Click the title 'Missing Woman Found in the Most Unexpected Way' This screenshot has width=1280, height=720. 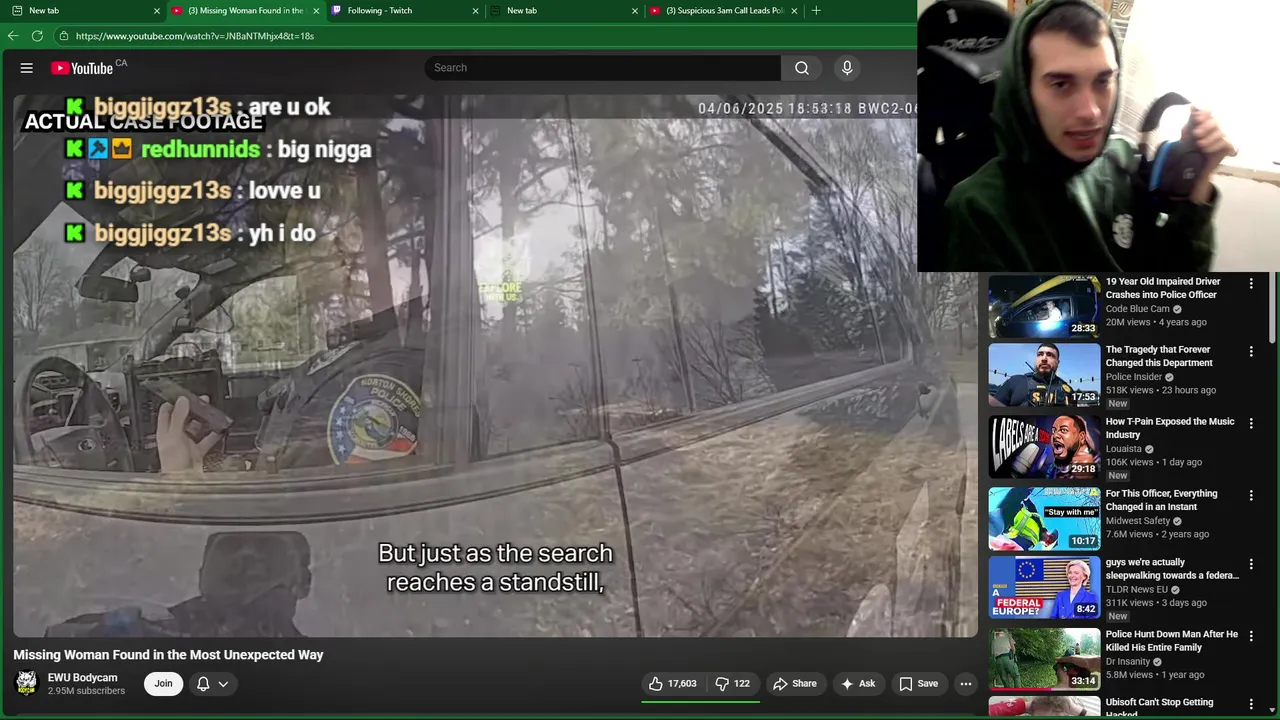click(168, 655)
